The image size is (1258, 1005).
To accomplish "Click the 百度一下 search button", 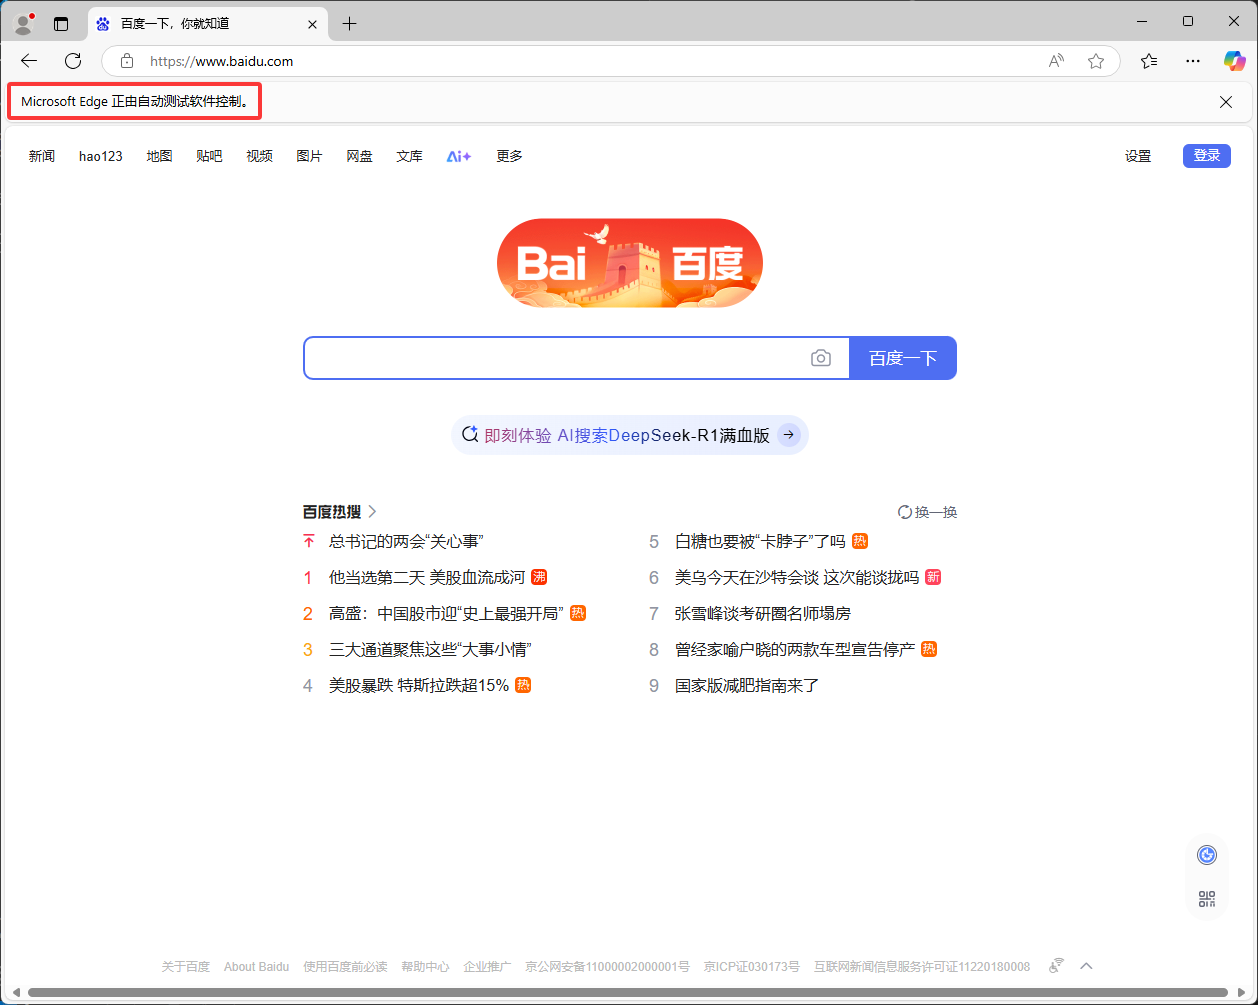I will pyautogui.click(x=903, y=358).
